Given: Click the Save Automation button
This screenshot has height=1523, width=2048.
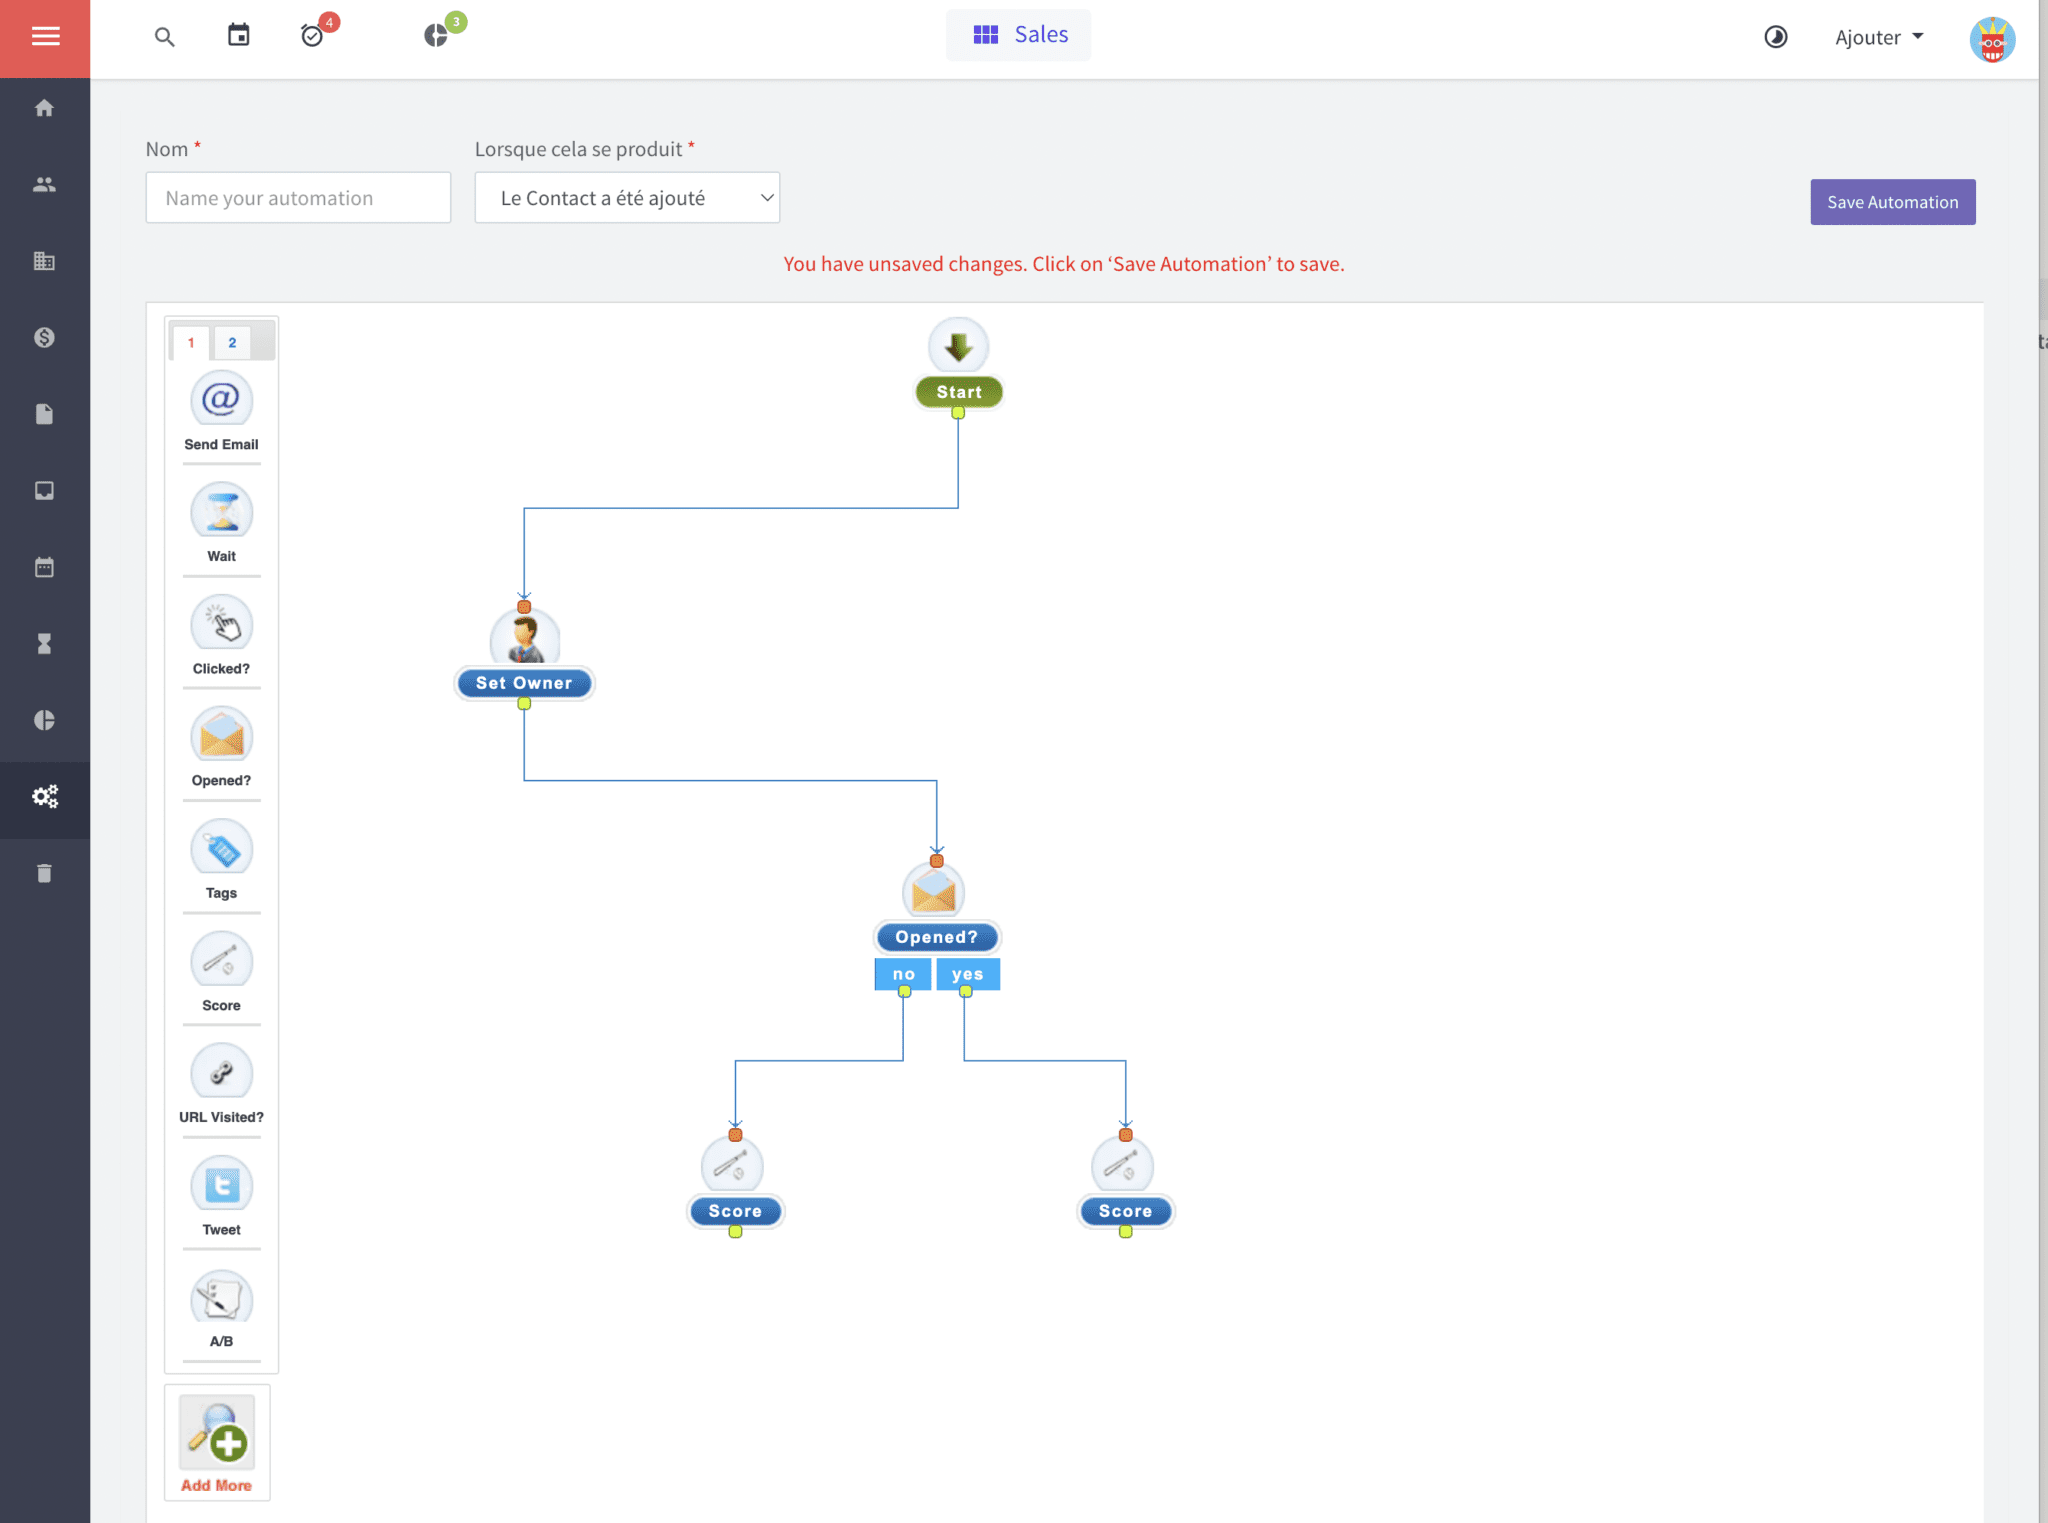Looking at the screenshot, I should (1891, 201).
